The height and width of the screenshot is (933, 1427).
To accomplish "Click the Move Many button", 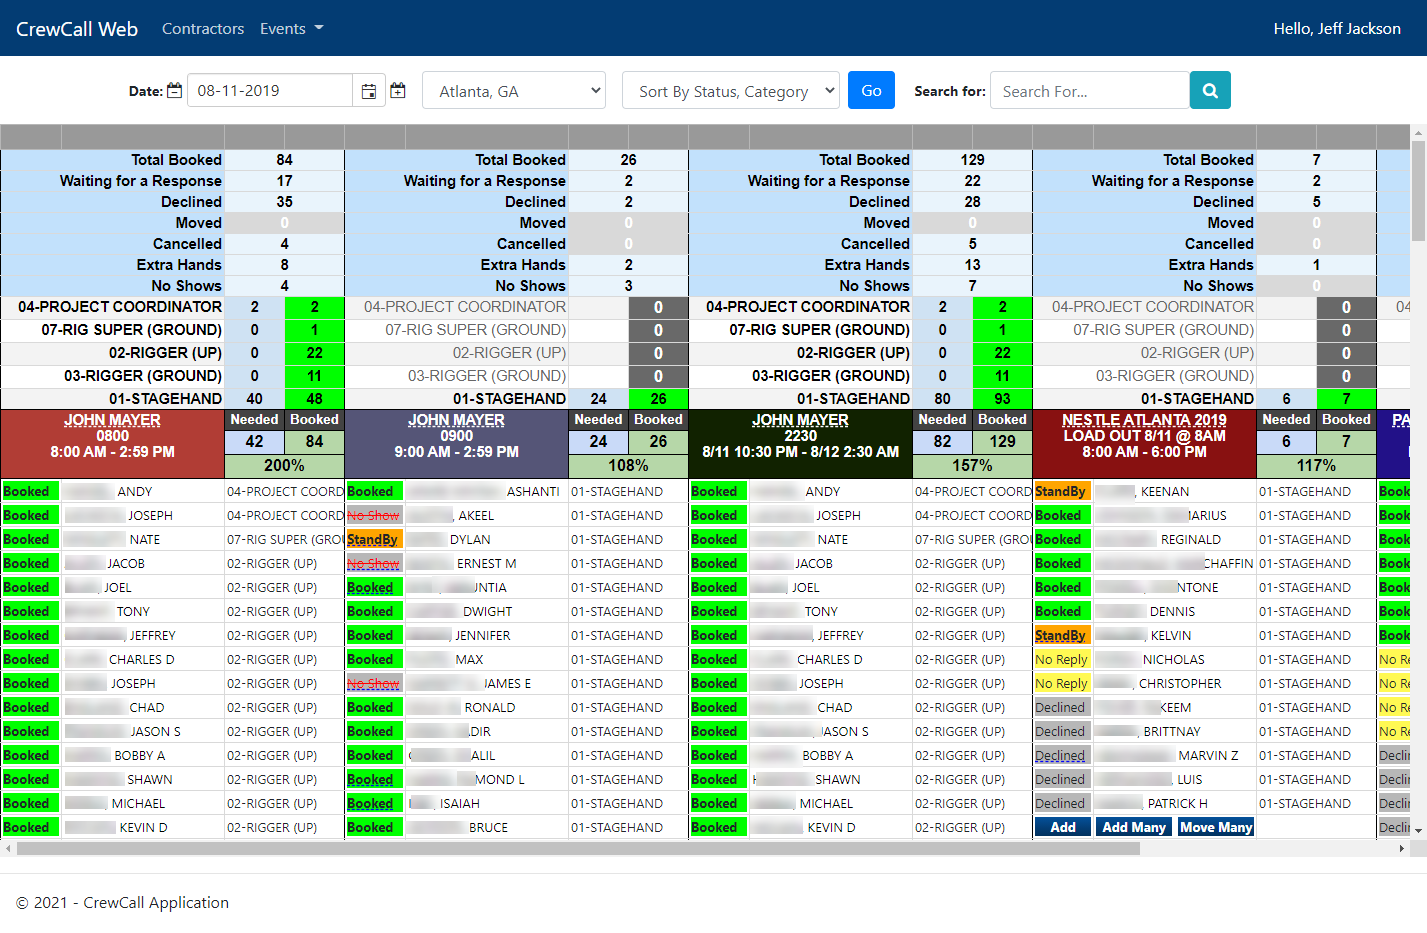I will [x=1215, y=827].
